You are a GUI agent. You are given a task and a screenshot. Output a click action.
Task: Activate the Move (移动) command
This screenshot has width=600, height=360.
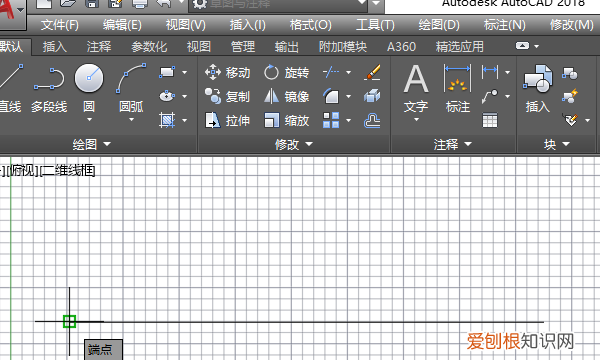228,72
